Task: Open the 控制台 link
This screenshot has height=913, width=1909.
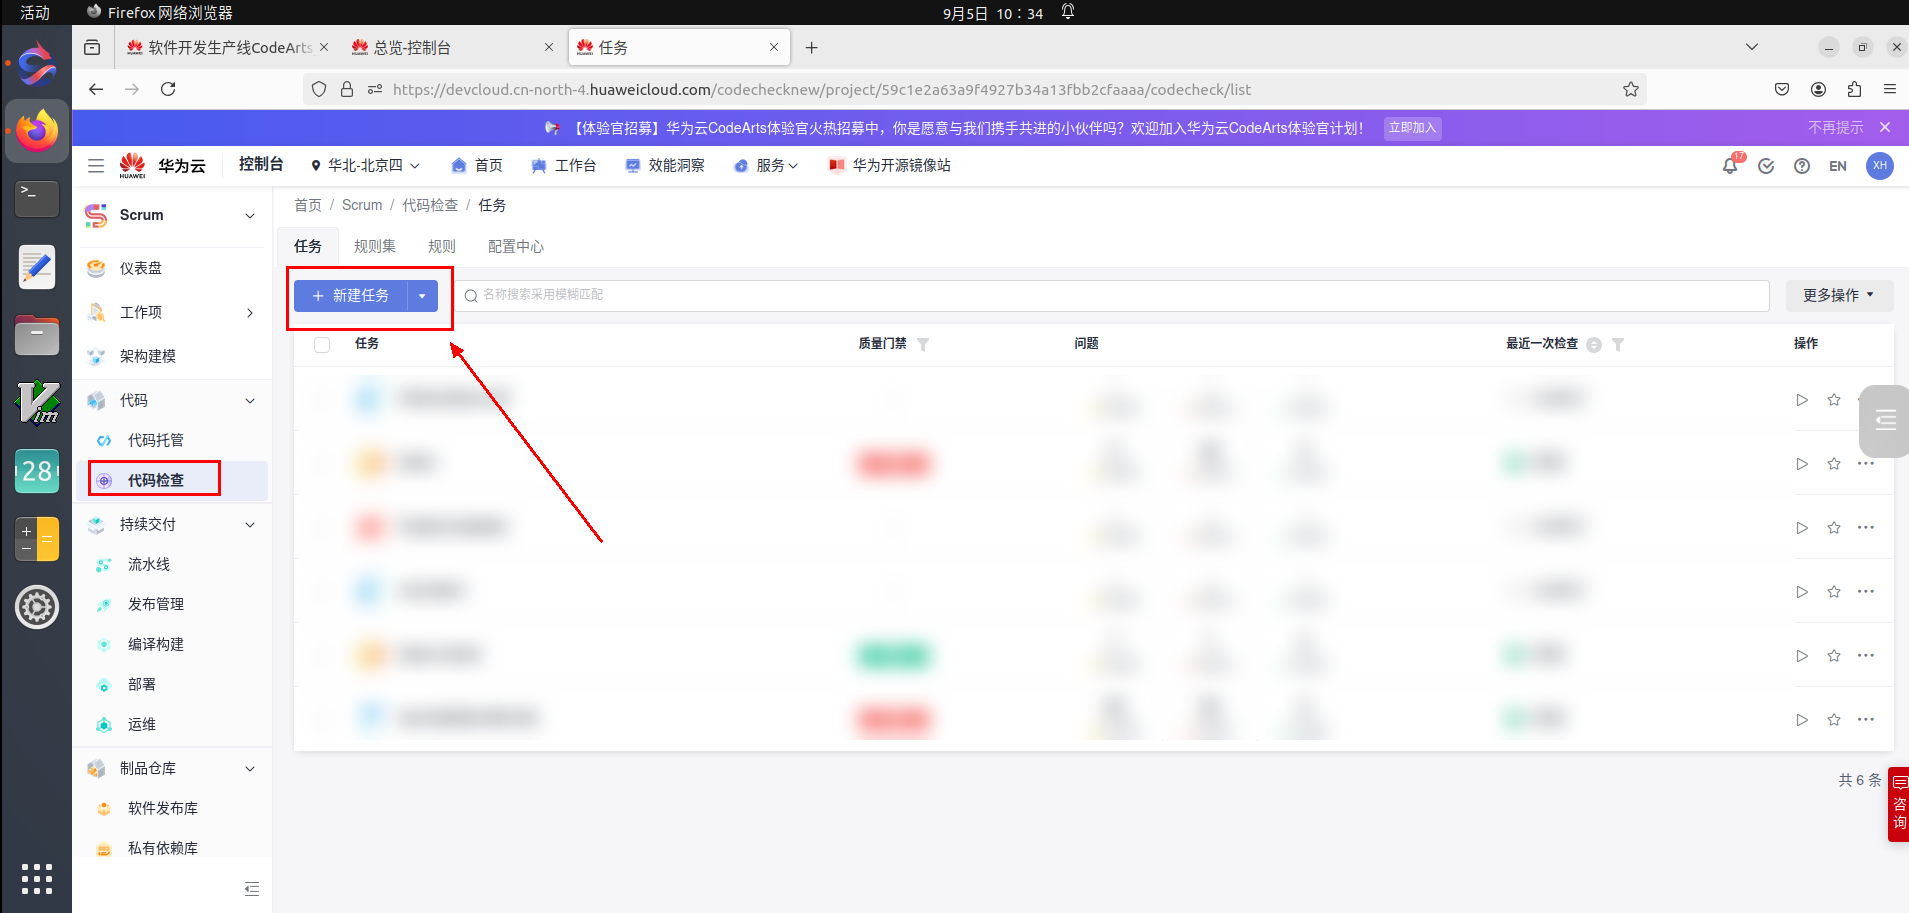Action: coord(261,164)
